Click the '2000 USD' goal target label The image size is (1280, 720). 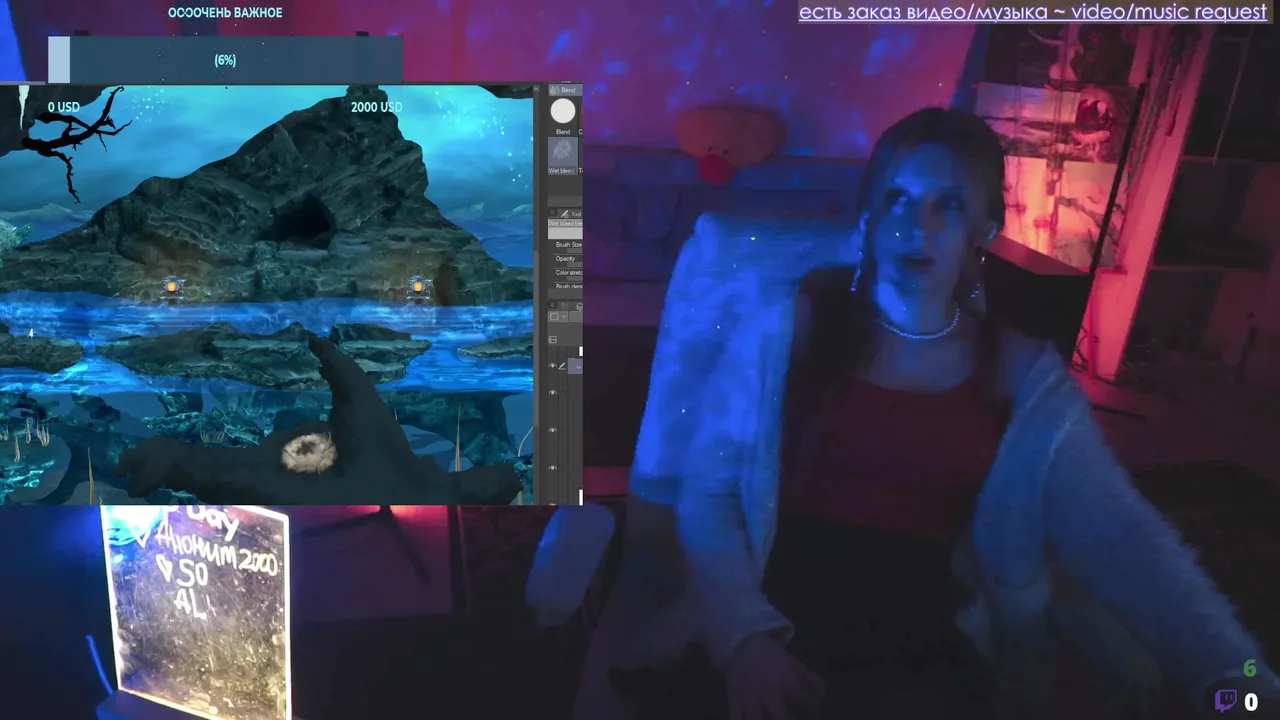[377, 107]
